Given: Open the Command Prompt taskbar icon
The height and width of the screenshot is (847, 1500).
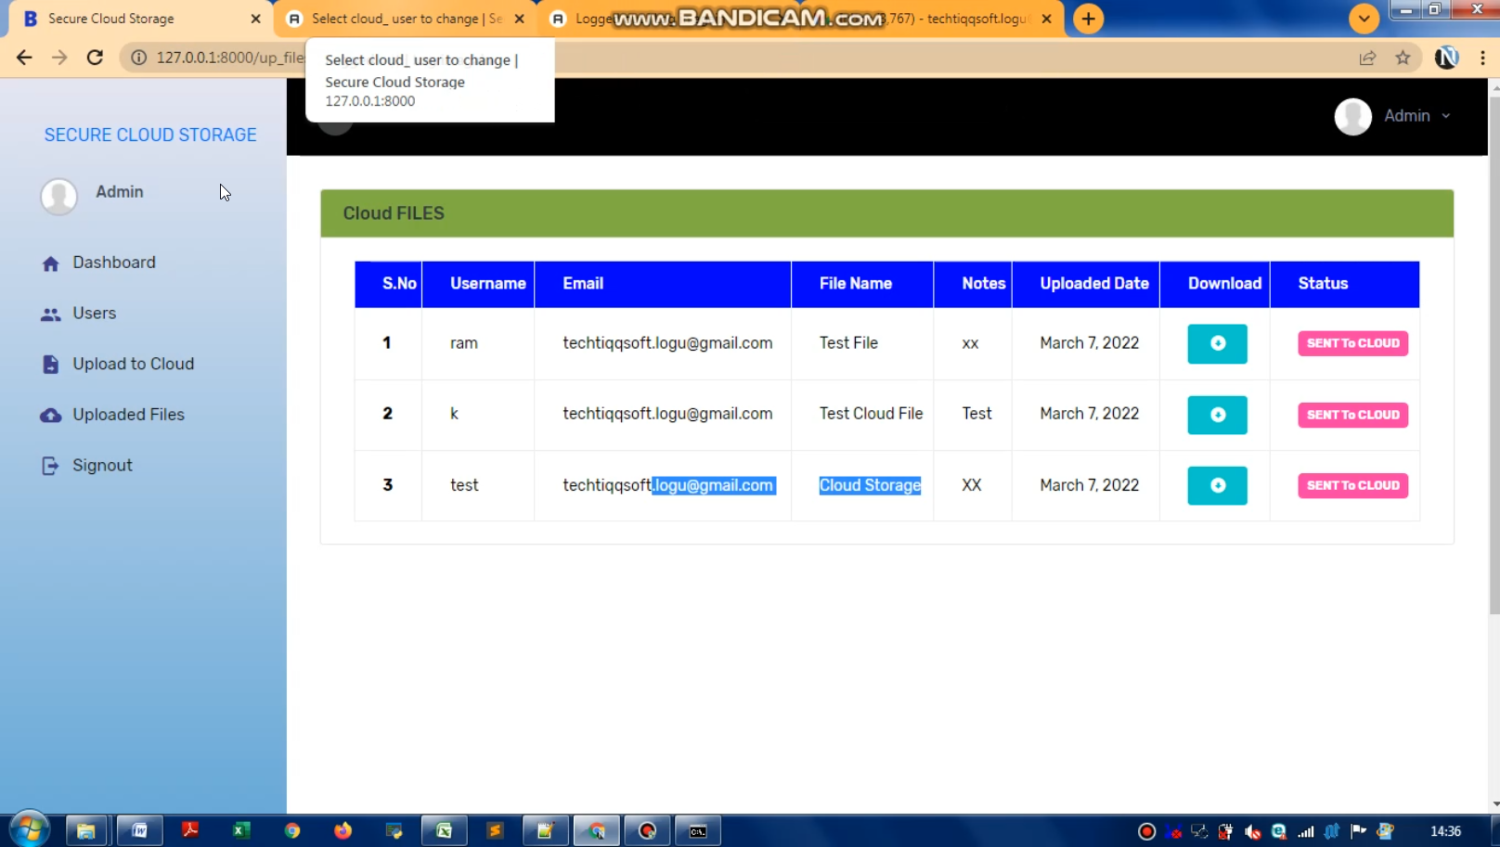Looking at the screenshot, I should click(698, 831).
